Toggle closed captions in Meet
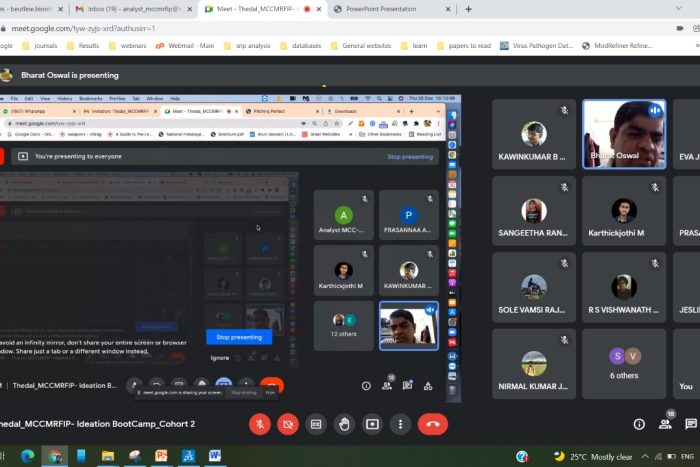700x467 pixels. pyautogui.click(x=316, y=424)
